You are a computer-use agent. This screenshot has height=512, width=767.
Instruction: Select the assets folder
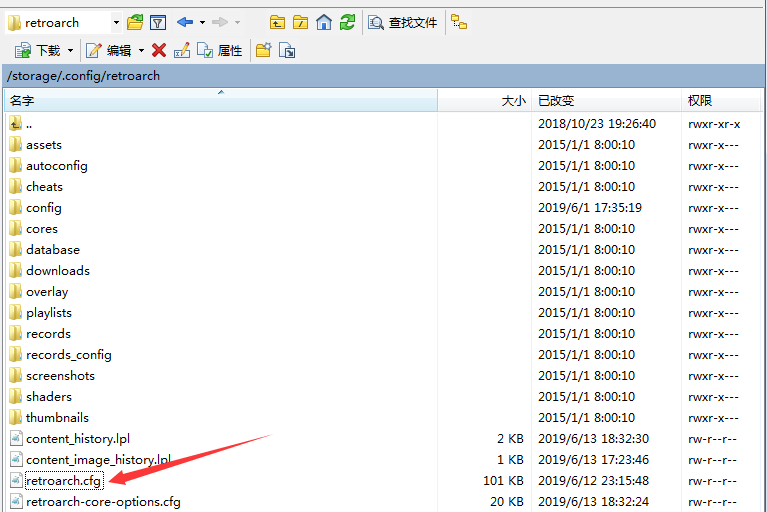tap(44, 145)
